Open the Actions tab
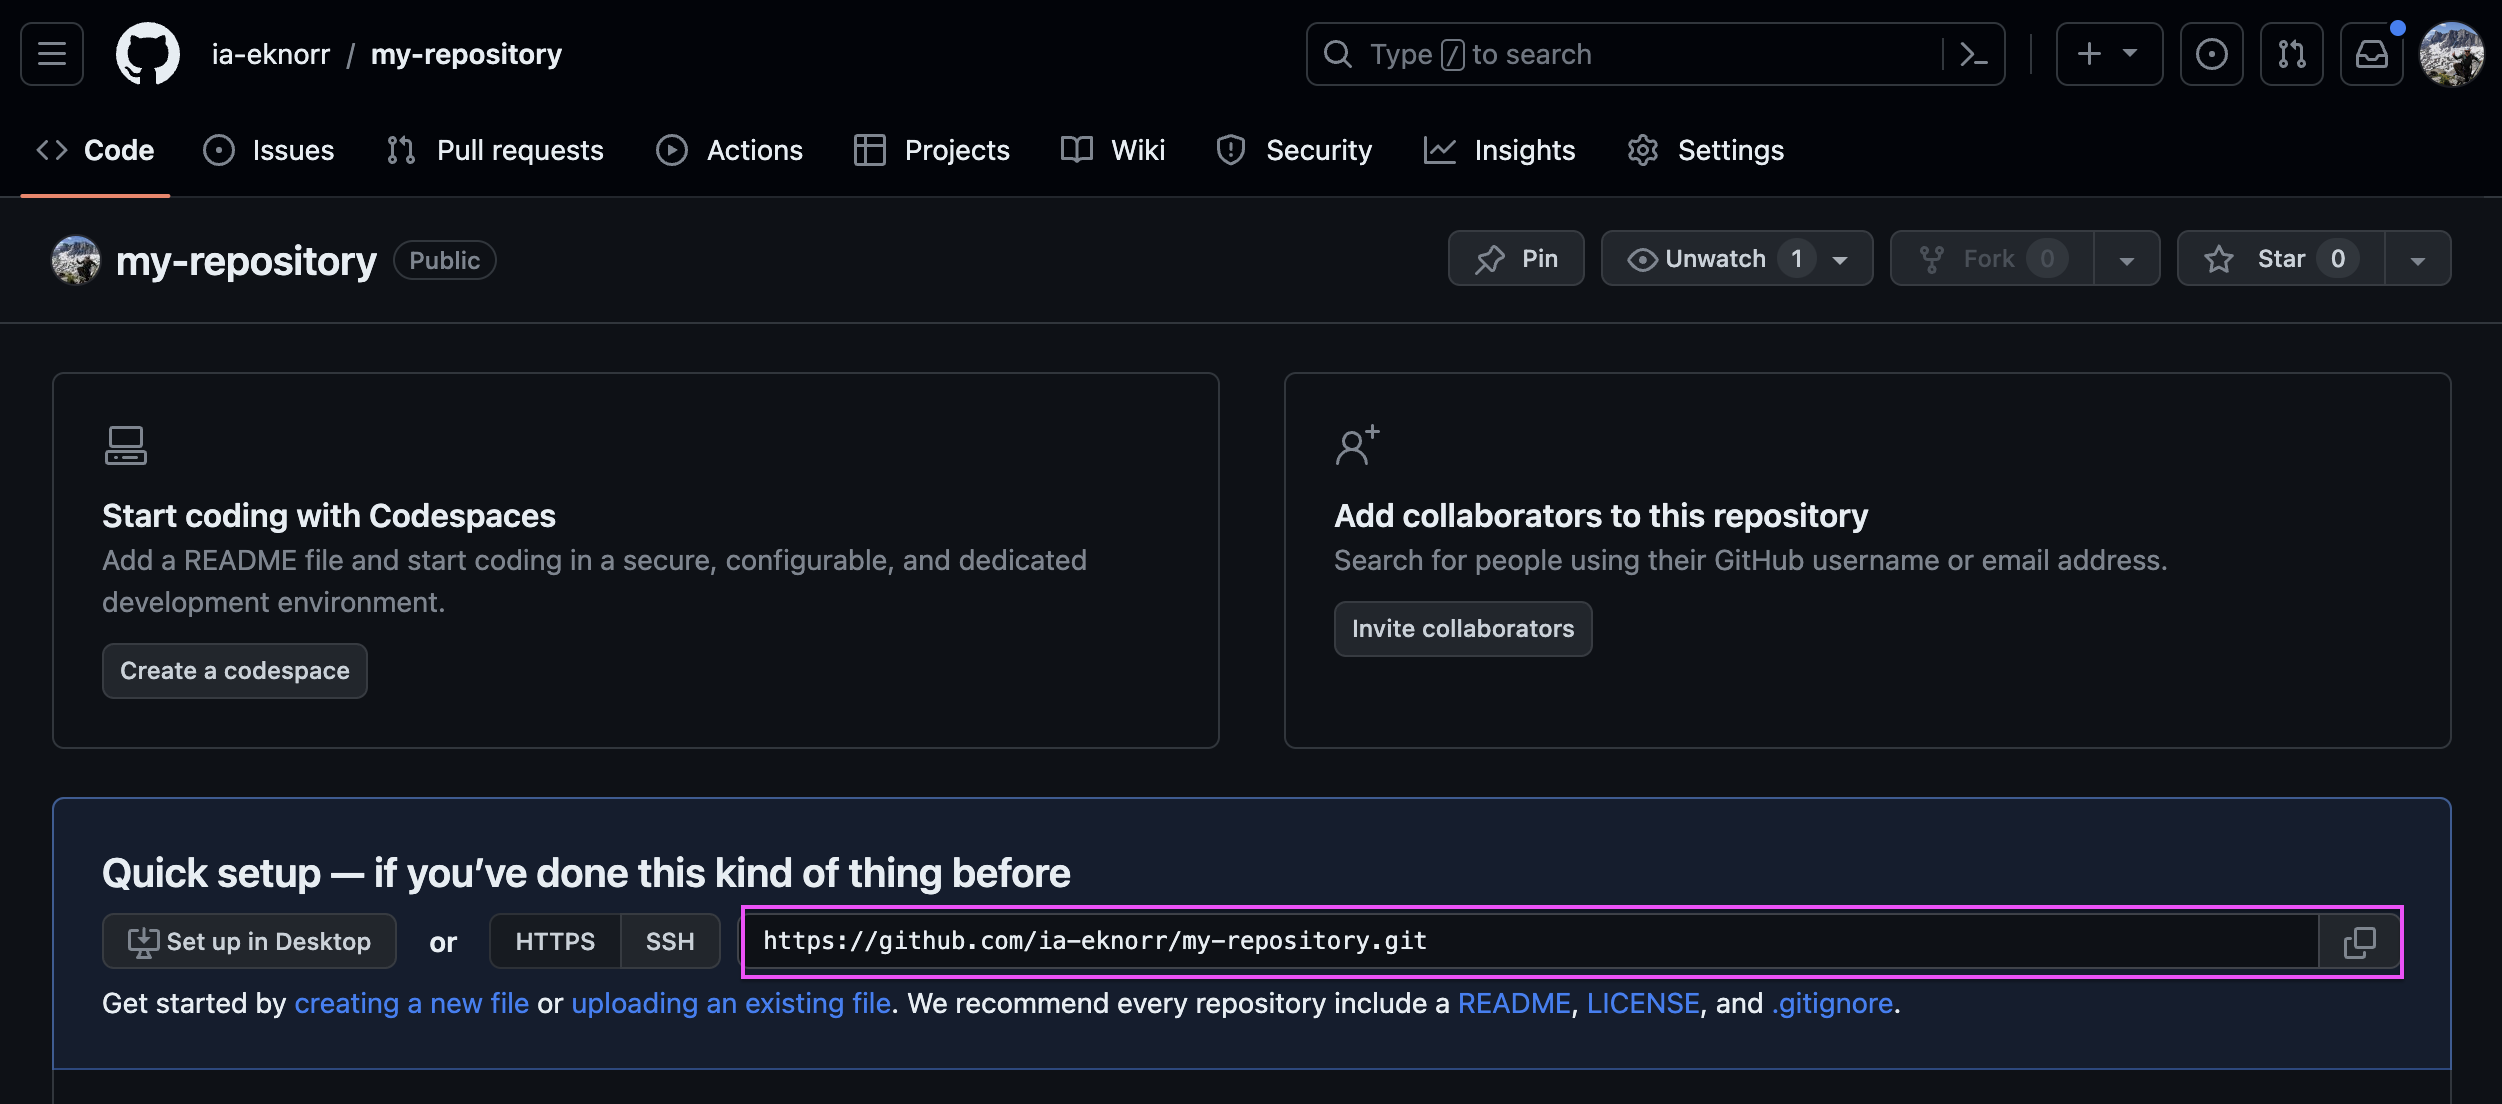This screenshot has width=2502, height=1104. pyautogui.click(x=730, y=150)
